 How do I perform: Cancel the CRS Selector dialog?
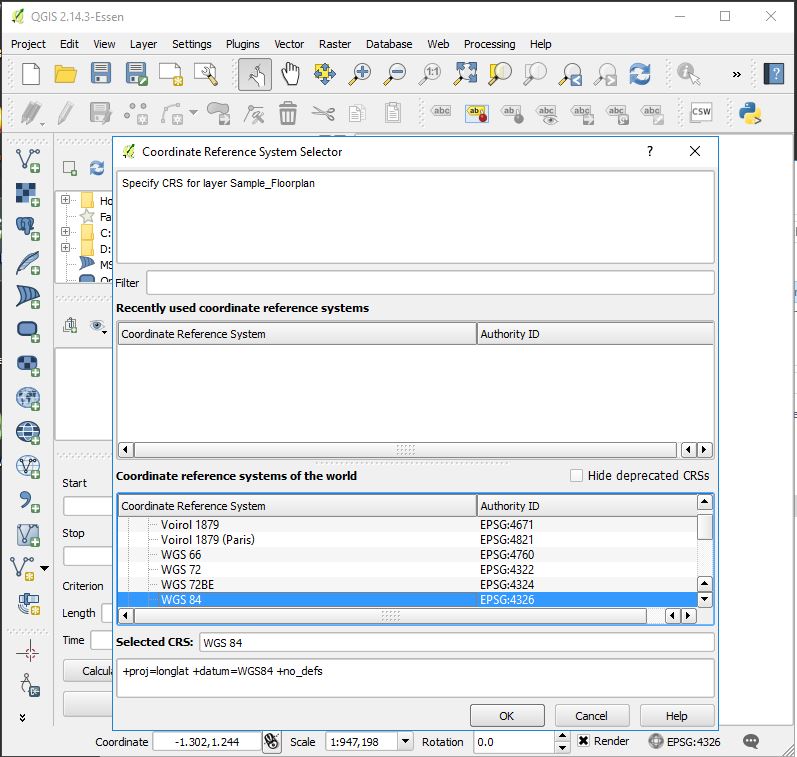[x=592, y=716]
